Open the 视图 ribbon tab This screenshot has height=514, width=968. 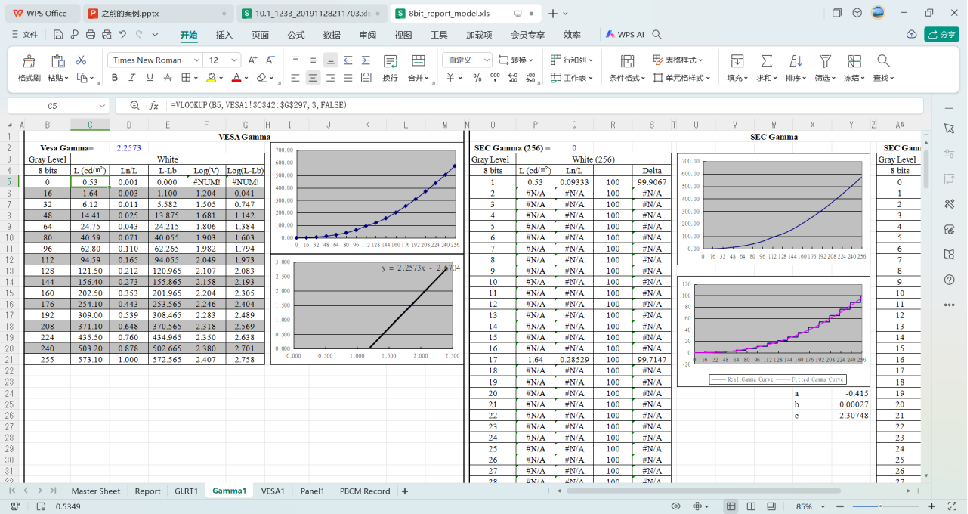click(403, 35)
